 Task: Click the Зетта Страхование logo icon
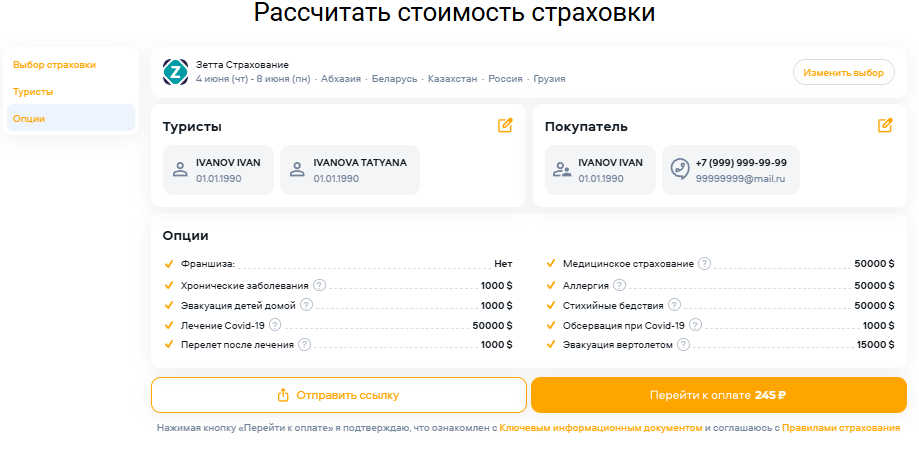coord(175,72)
